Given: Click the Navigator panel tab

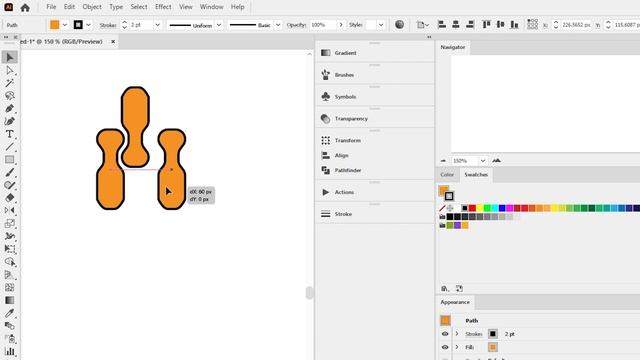Looking at the screenshot, I should (x=453, y=47).
